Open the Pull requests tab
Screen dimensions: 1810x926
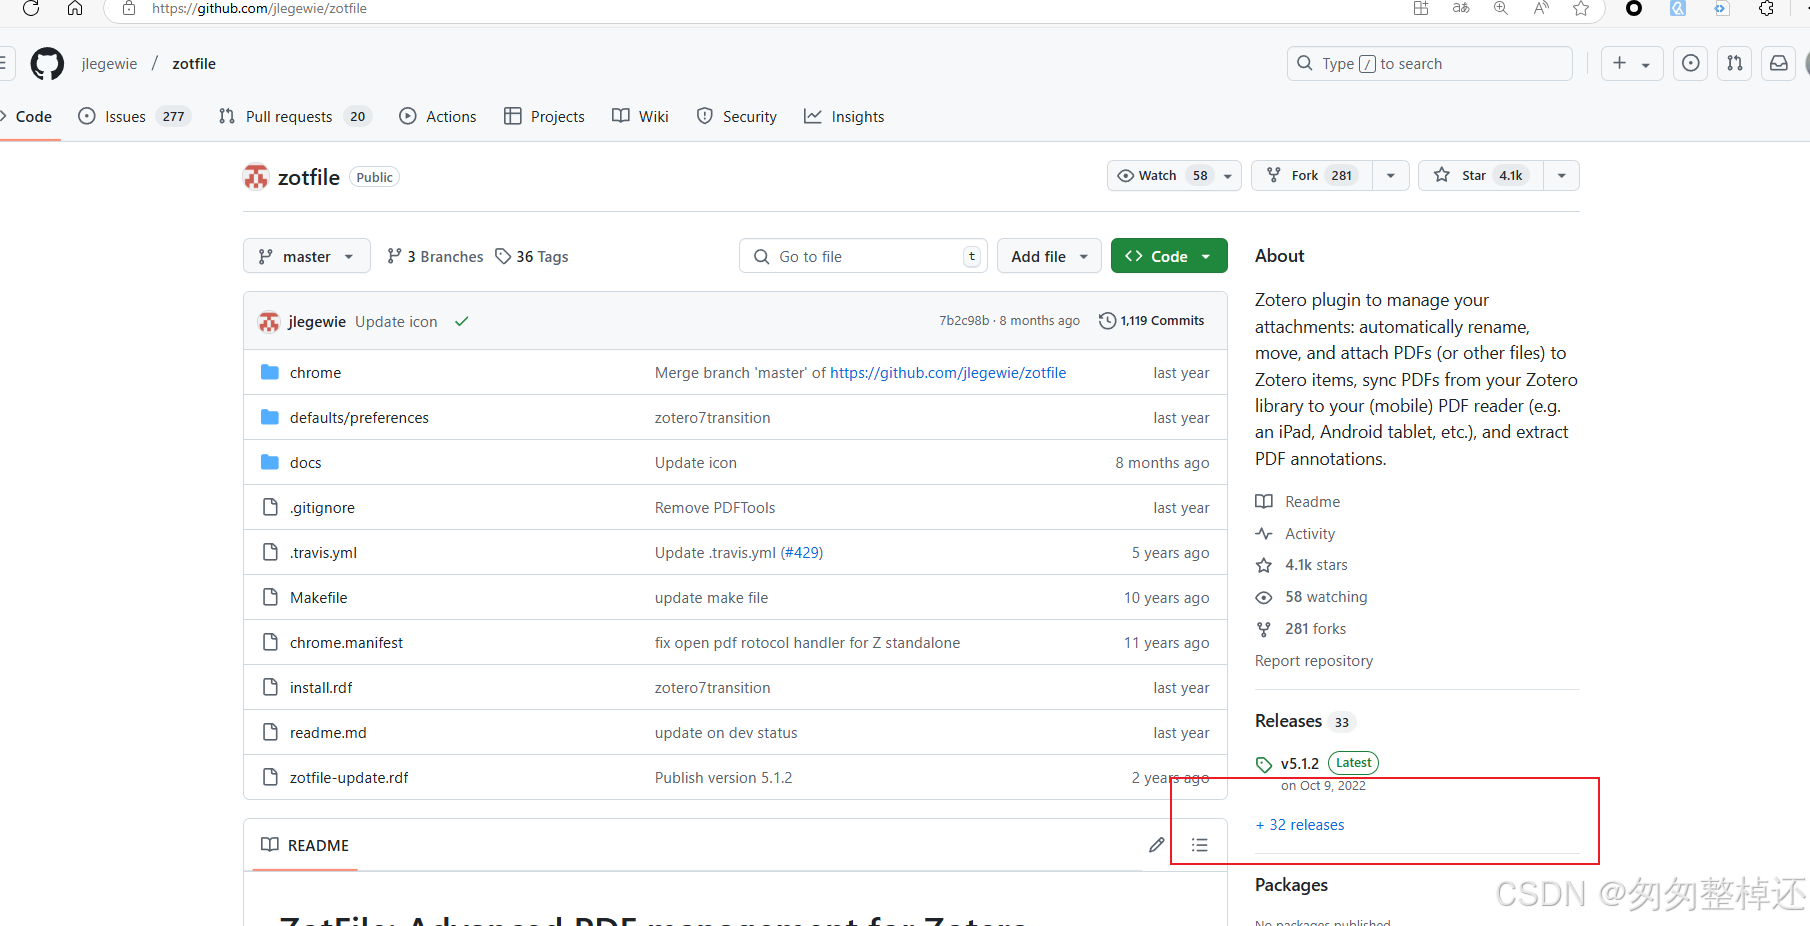coord(295,116)
